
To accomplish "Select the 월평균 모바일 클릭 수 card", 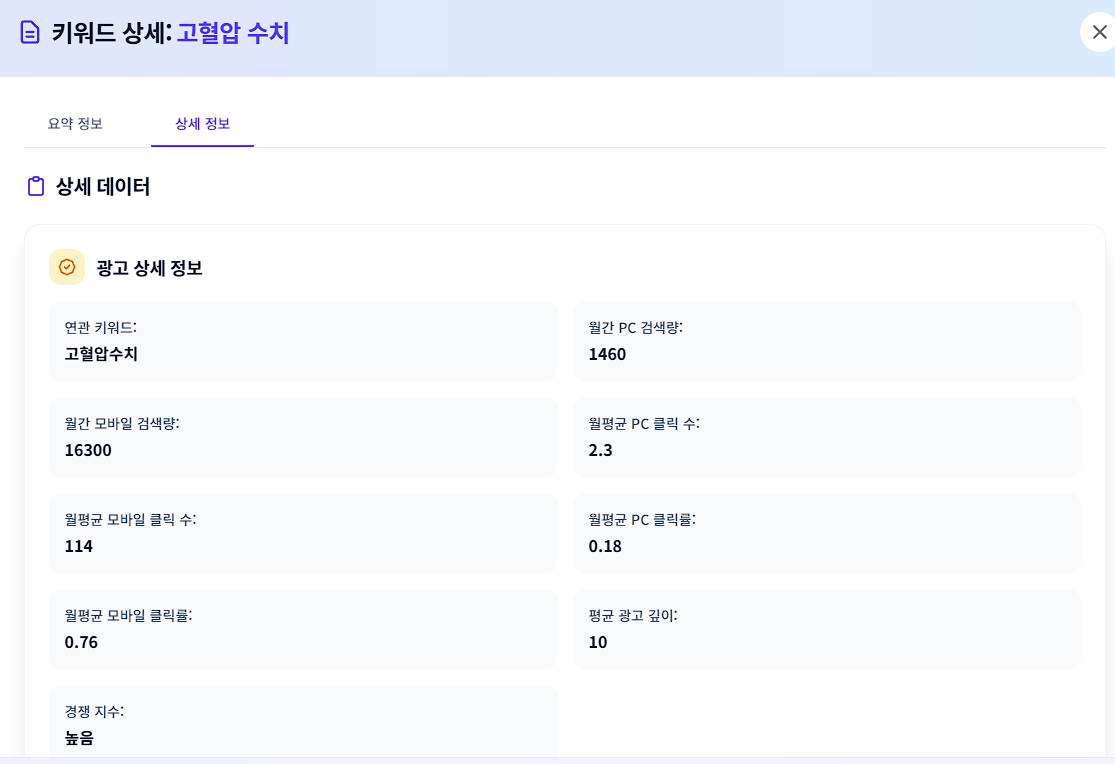I will [302, 533].
